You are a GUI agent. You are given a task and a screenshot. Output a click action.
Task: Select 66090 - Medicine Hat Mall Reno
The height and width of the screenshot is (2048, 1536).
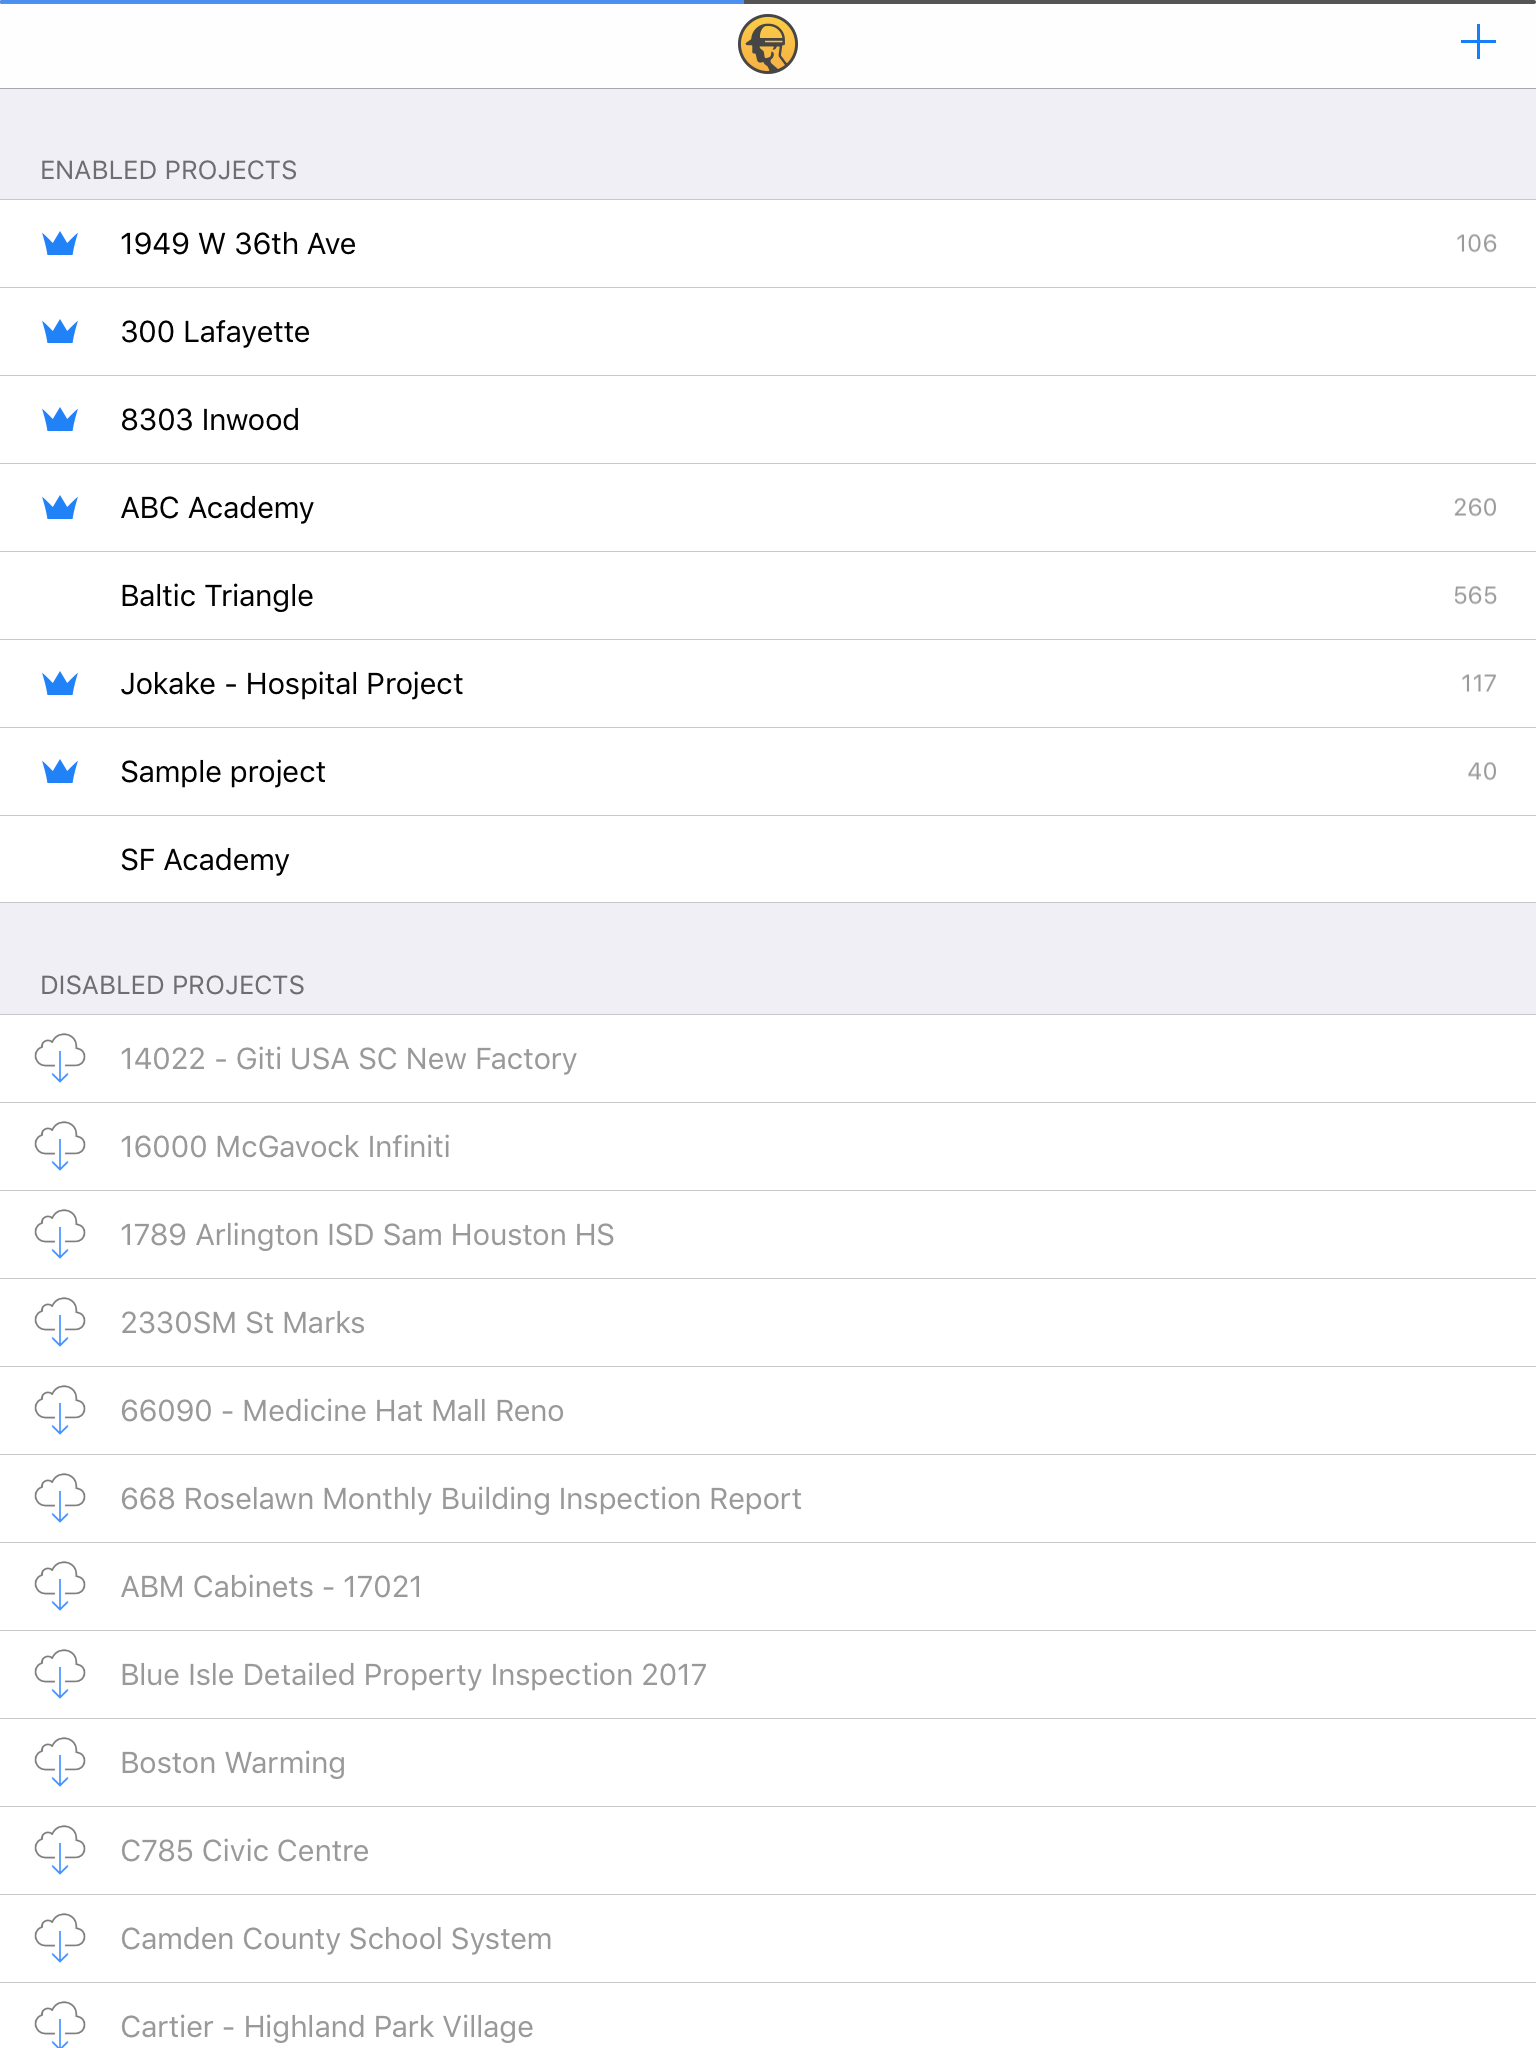(x=342, y=1411)
